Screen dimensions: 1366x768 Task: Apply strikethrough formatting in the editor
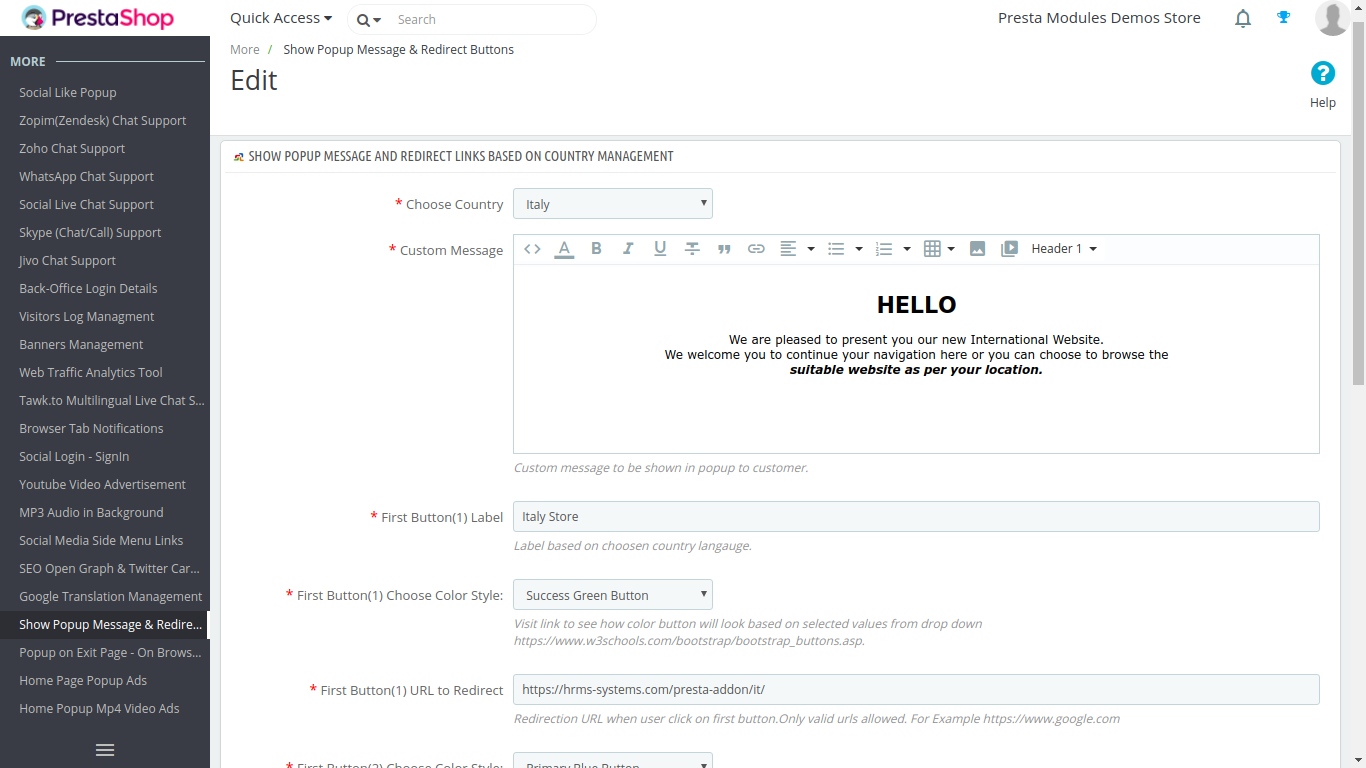pos(692,249)
